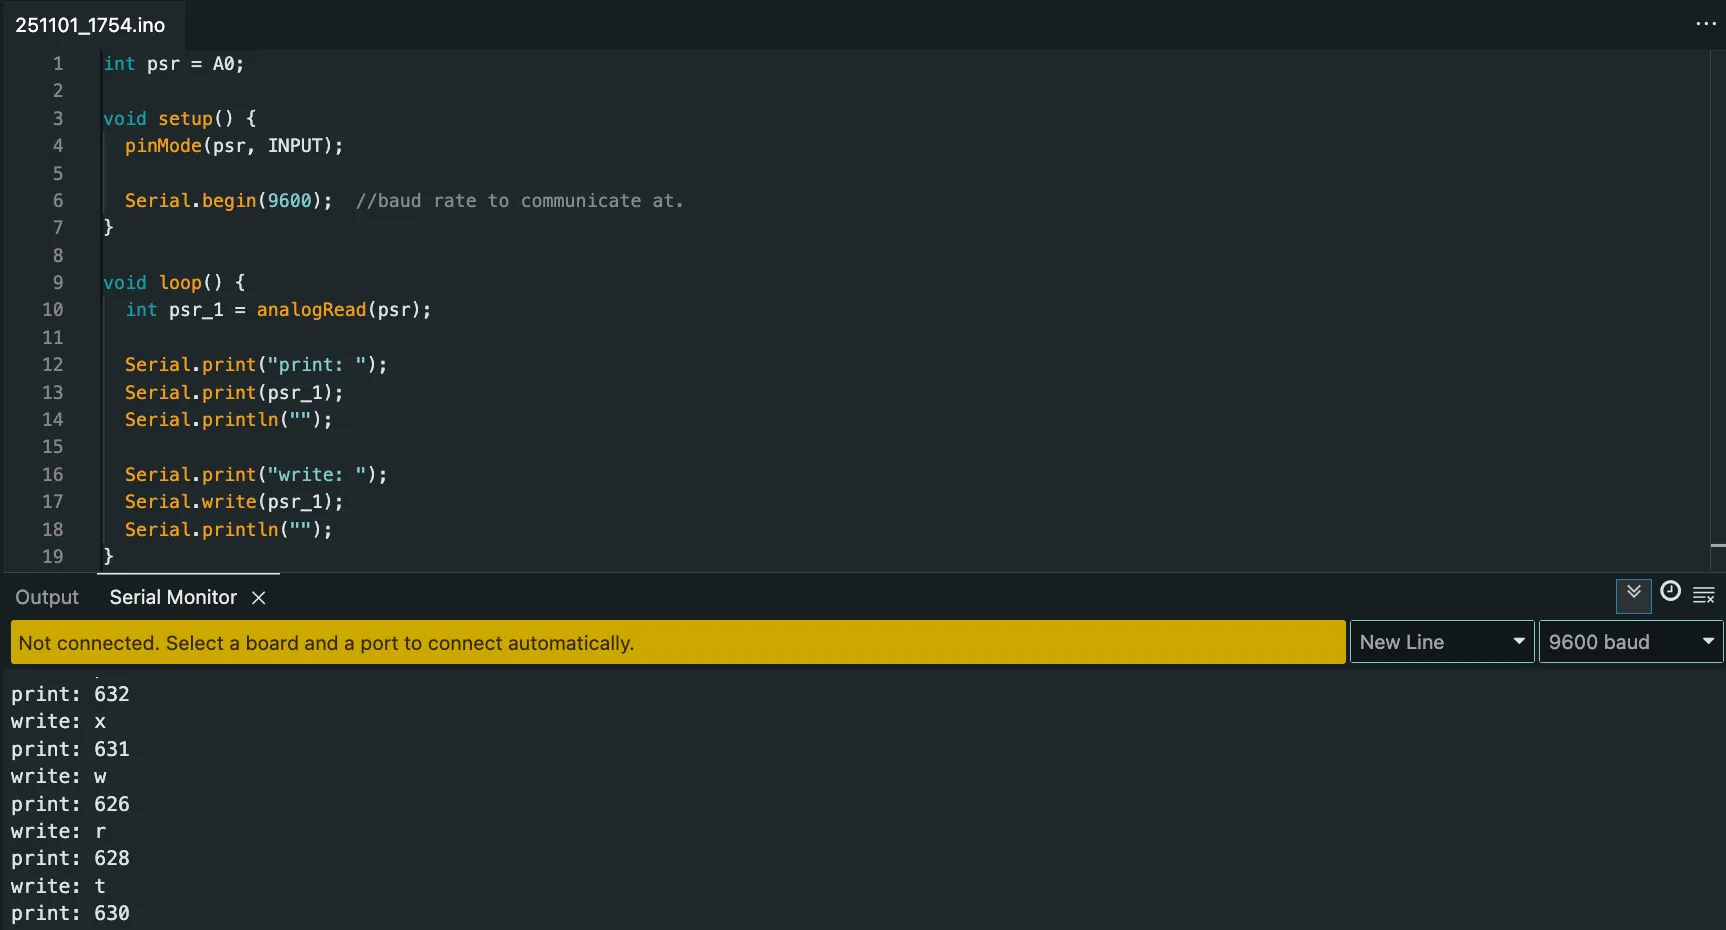Select the 251101_1754.ino editor tab

pos(90,25)
